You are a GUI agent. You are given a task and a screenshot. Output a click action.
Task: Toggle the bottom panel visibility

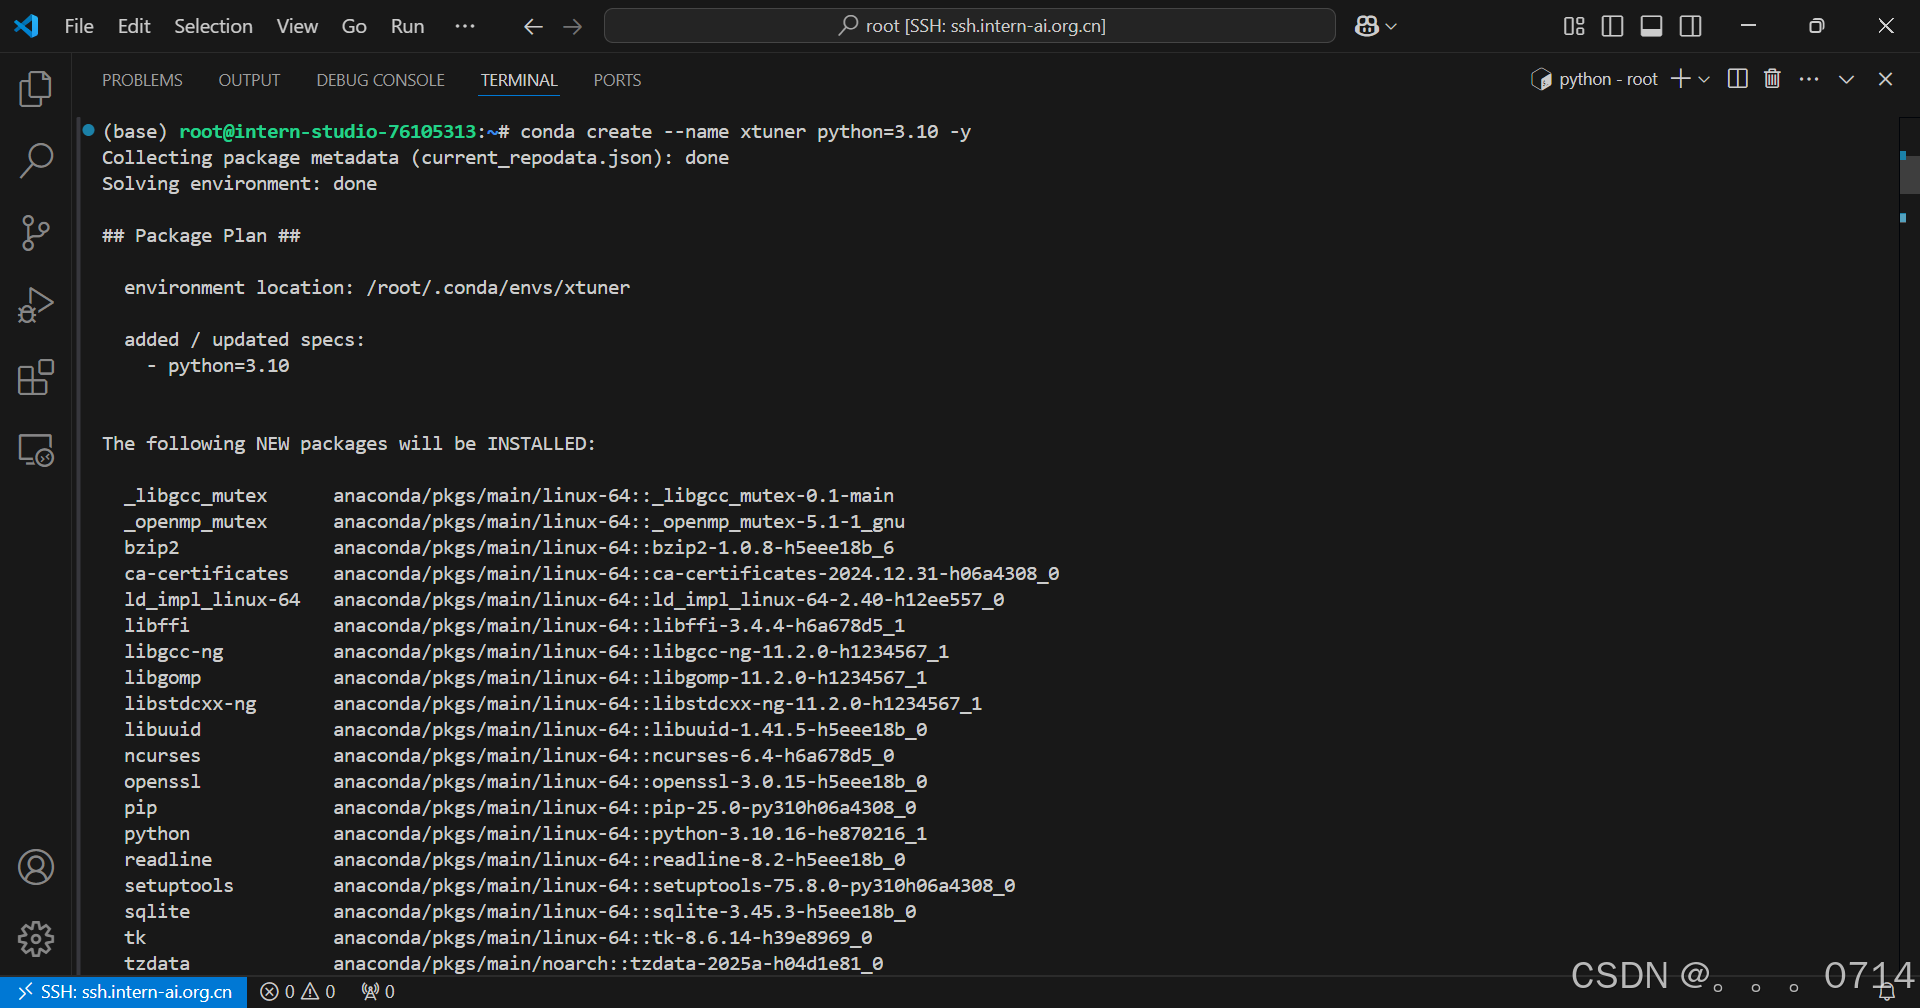[1652, 27]
